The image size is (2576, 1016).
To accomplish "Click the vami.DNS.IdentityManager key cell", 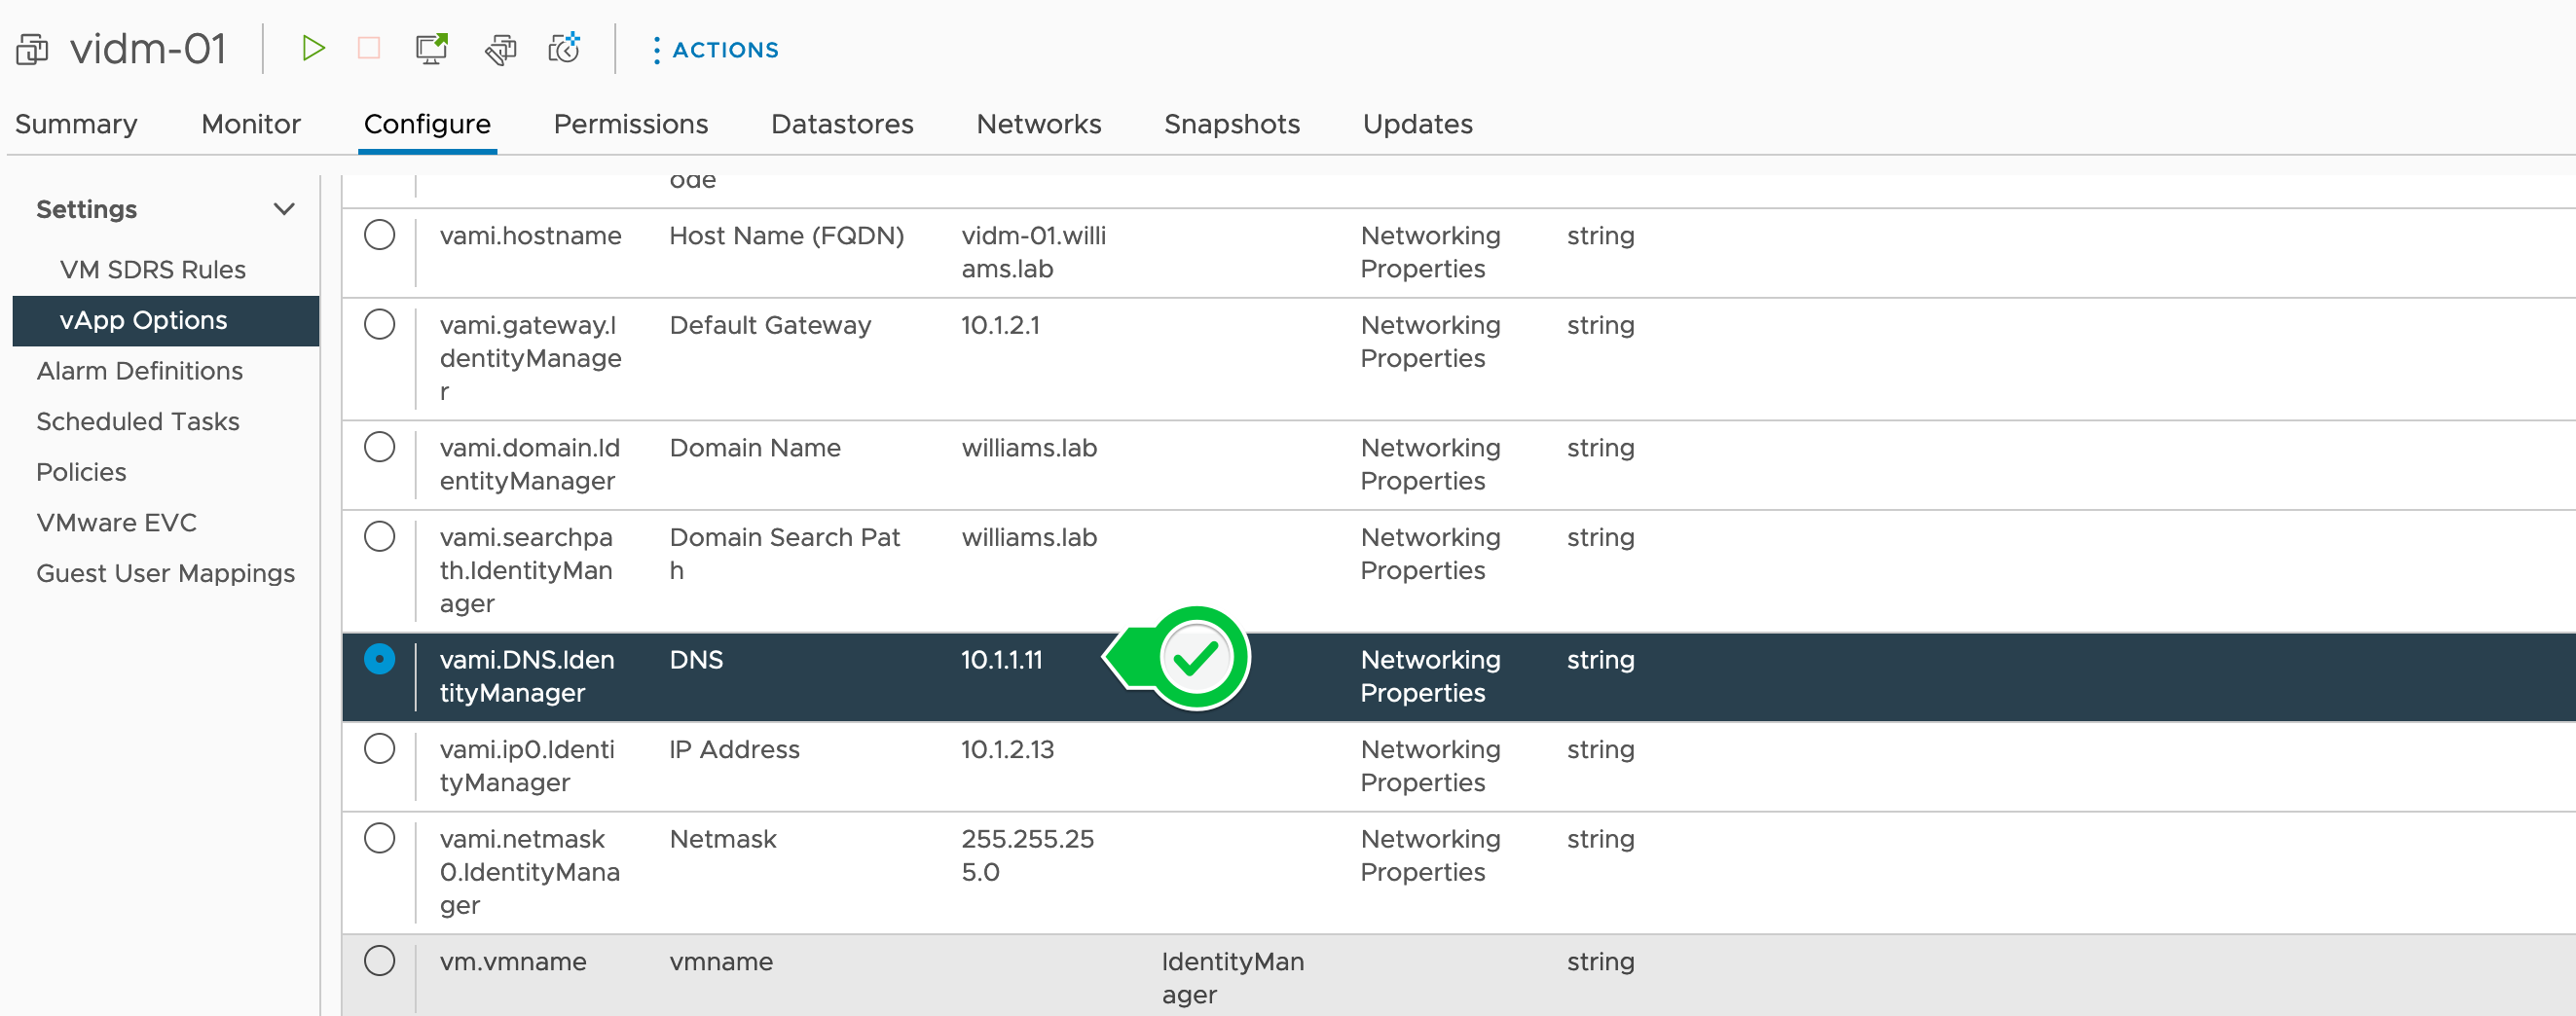I will pos(527,677).
